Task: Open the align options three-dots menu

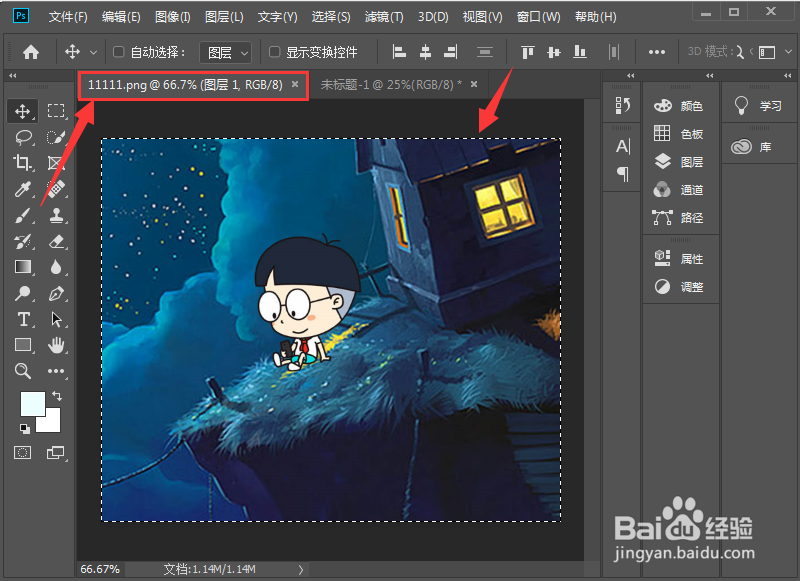Action: coord(657,52)
